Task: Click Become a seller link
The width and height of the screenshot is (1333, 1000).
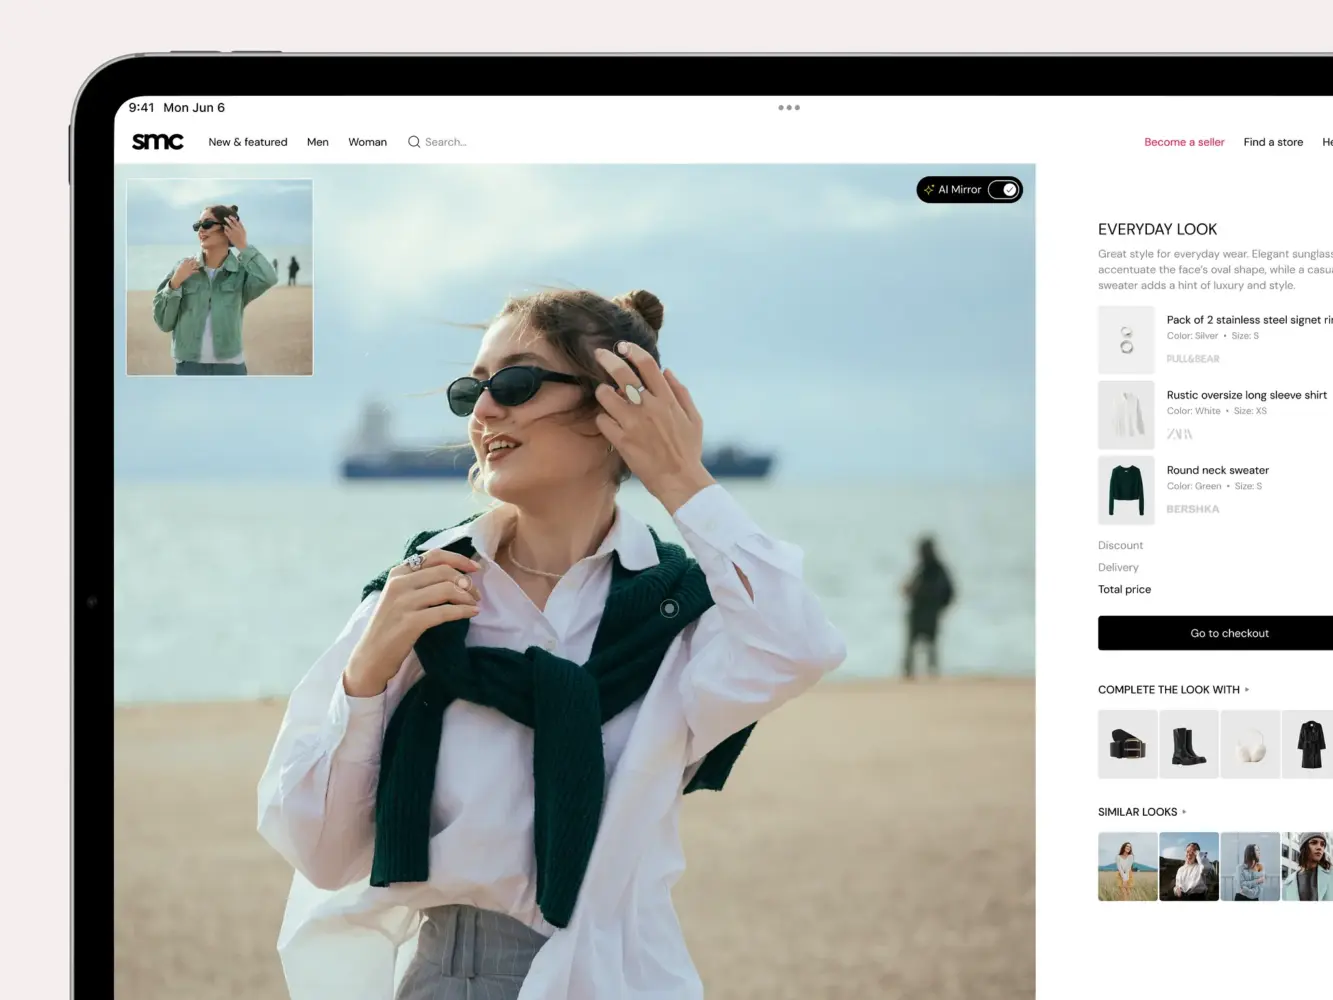Action: 1184,142
